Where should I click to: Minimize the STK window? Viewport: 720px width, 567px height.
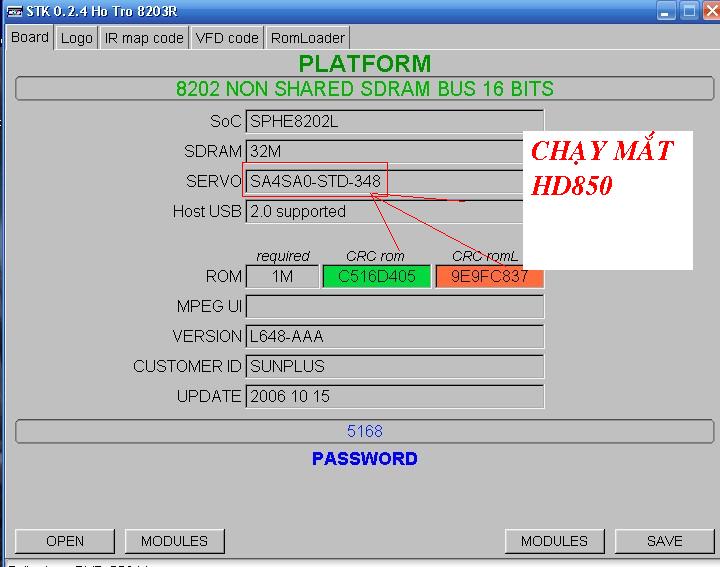(665, 11)
